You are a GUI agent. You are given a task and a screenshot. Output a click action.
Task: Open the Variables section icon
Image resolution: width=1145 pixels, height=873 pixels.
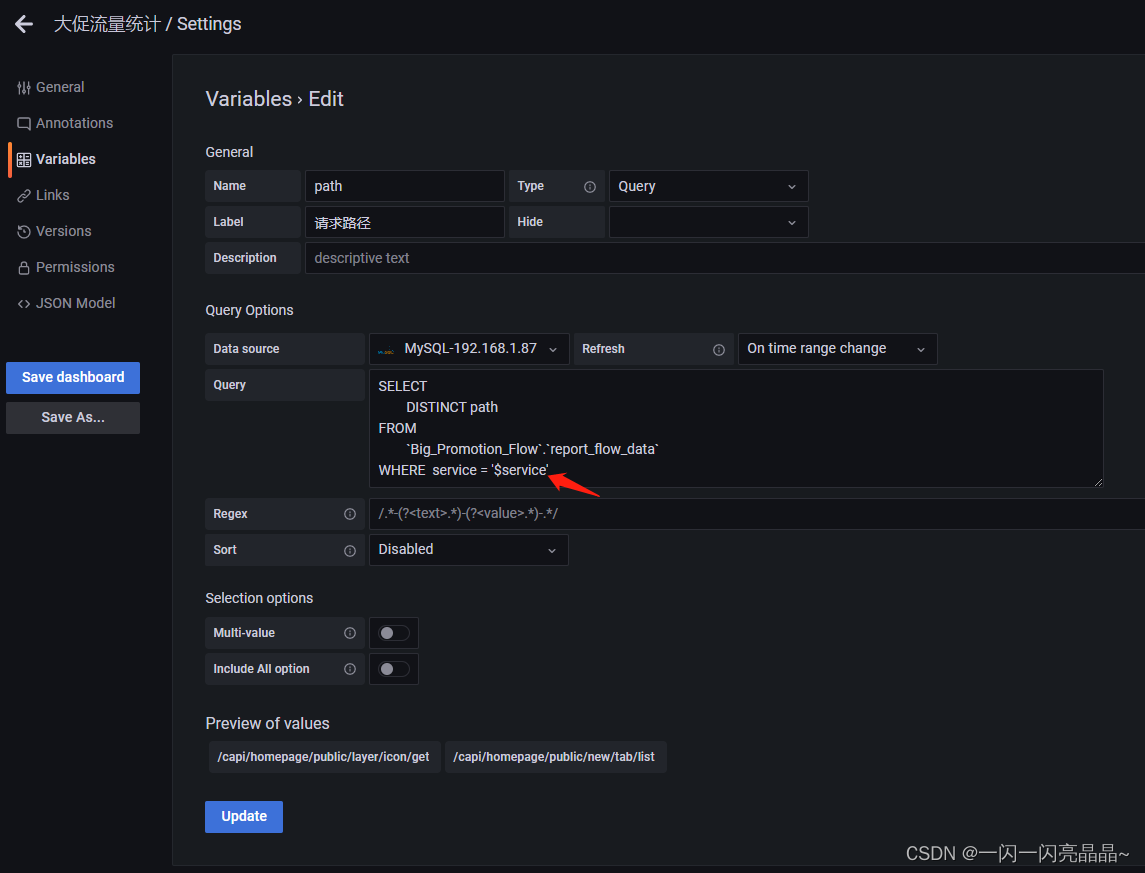(x=22, y=159)
